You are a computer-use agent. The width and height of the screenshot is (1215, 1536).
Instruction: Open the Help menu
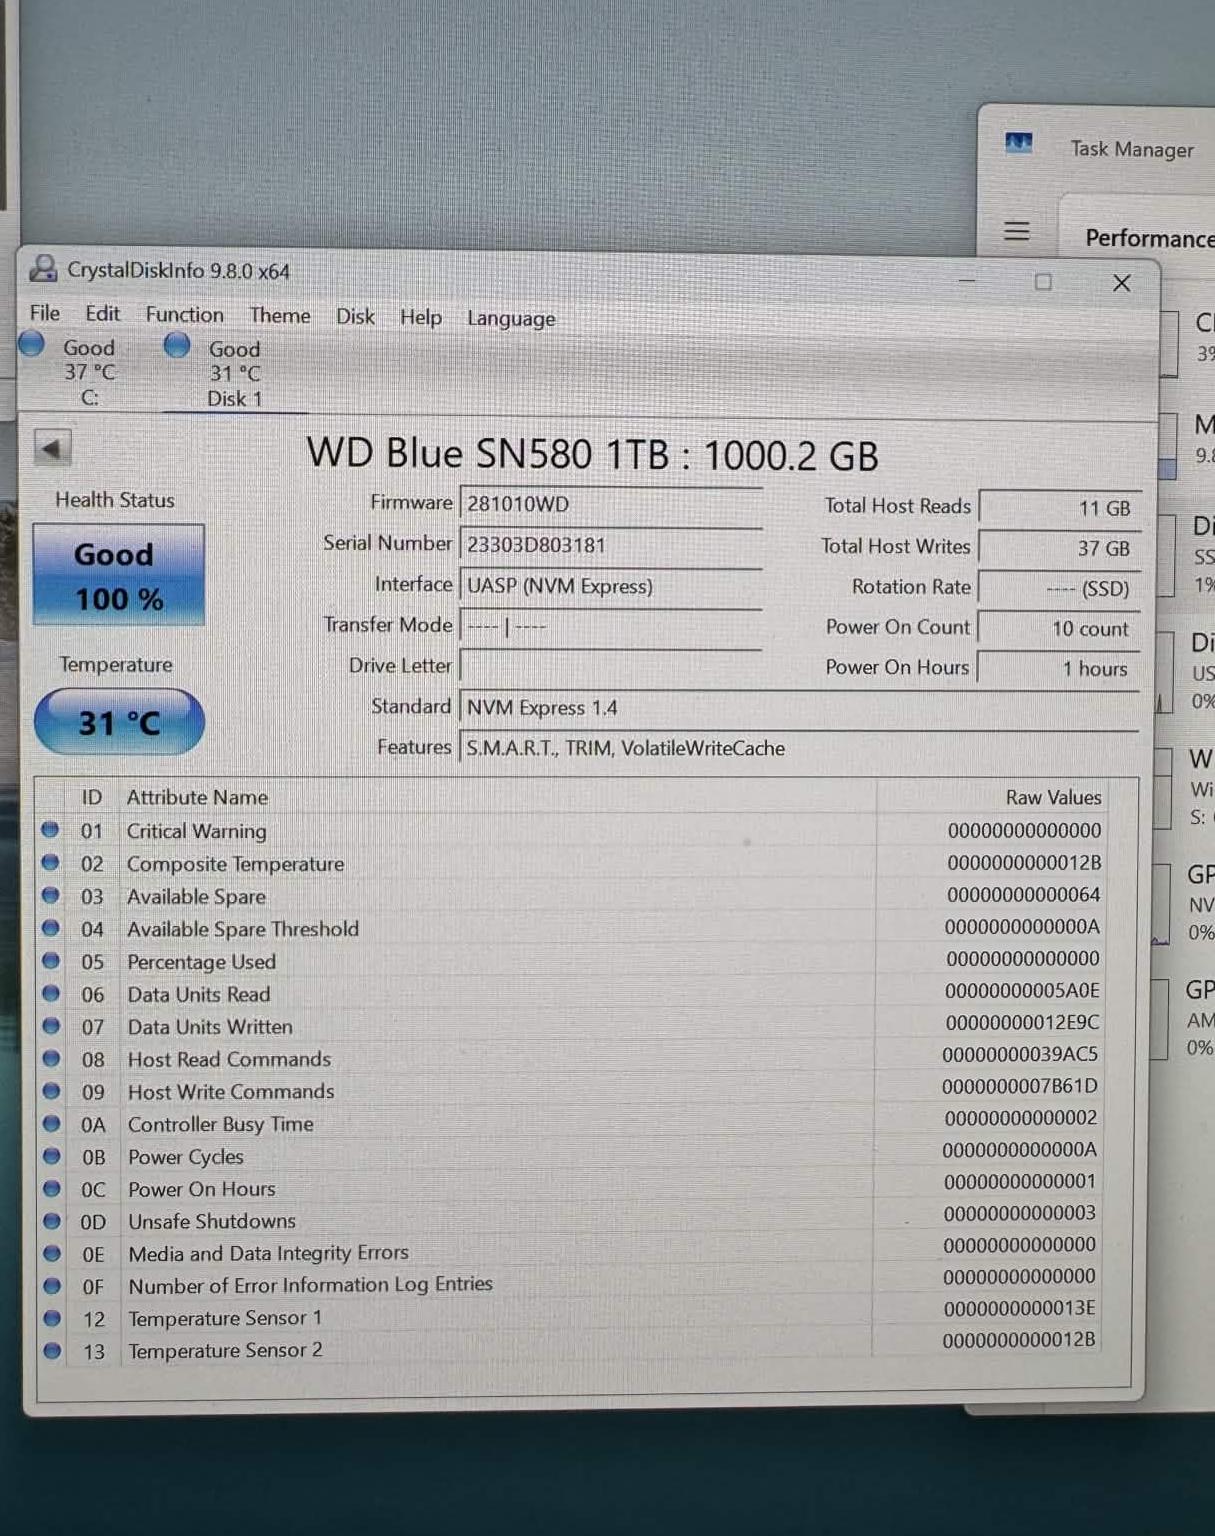pyautogui.click(x=421, y=317)
